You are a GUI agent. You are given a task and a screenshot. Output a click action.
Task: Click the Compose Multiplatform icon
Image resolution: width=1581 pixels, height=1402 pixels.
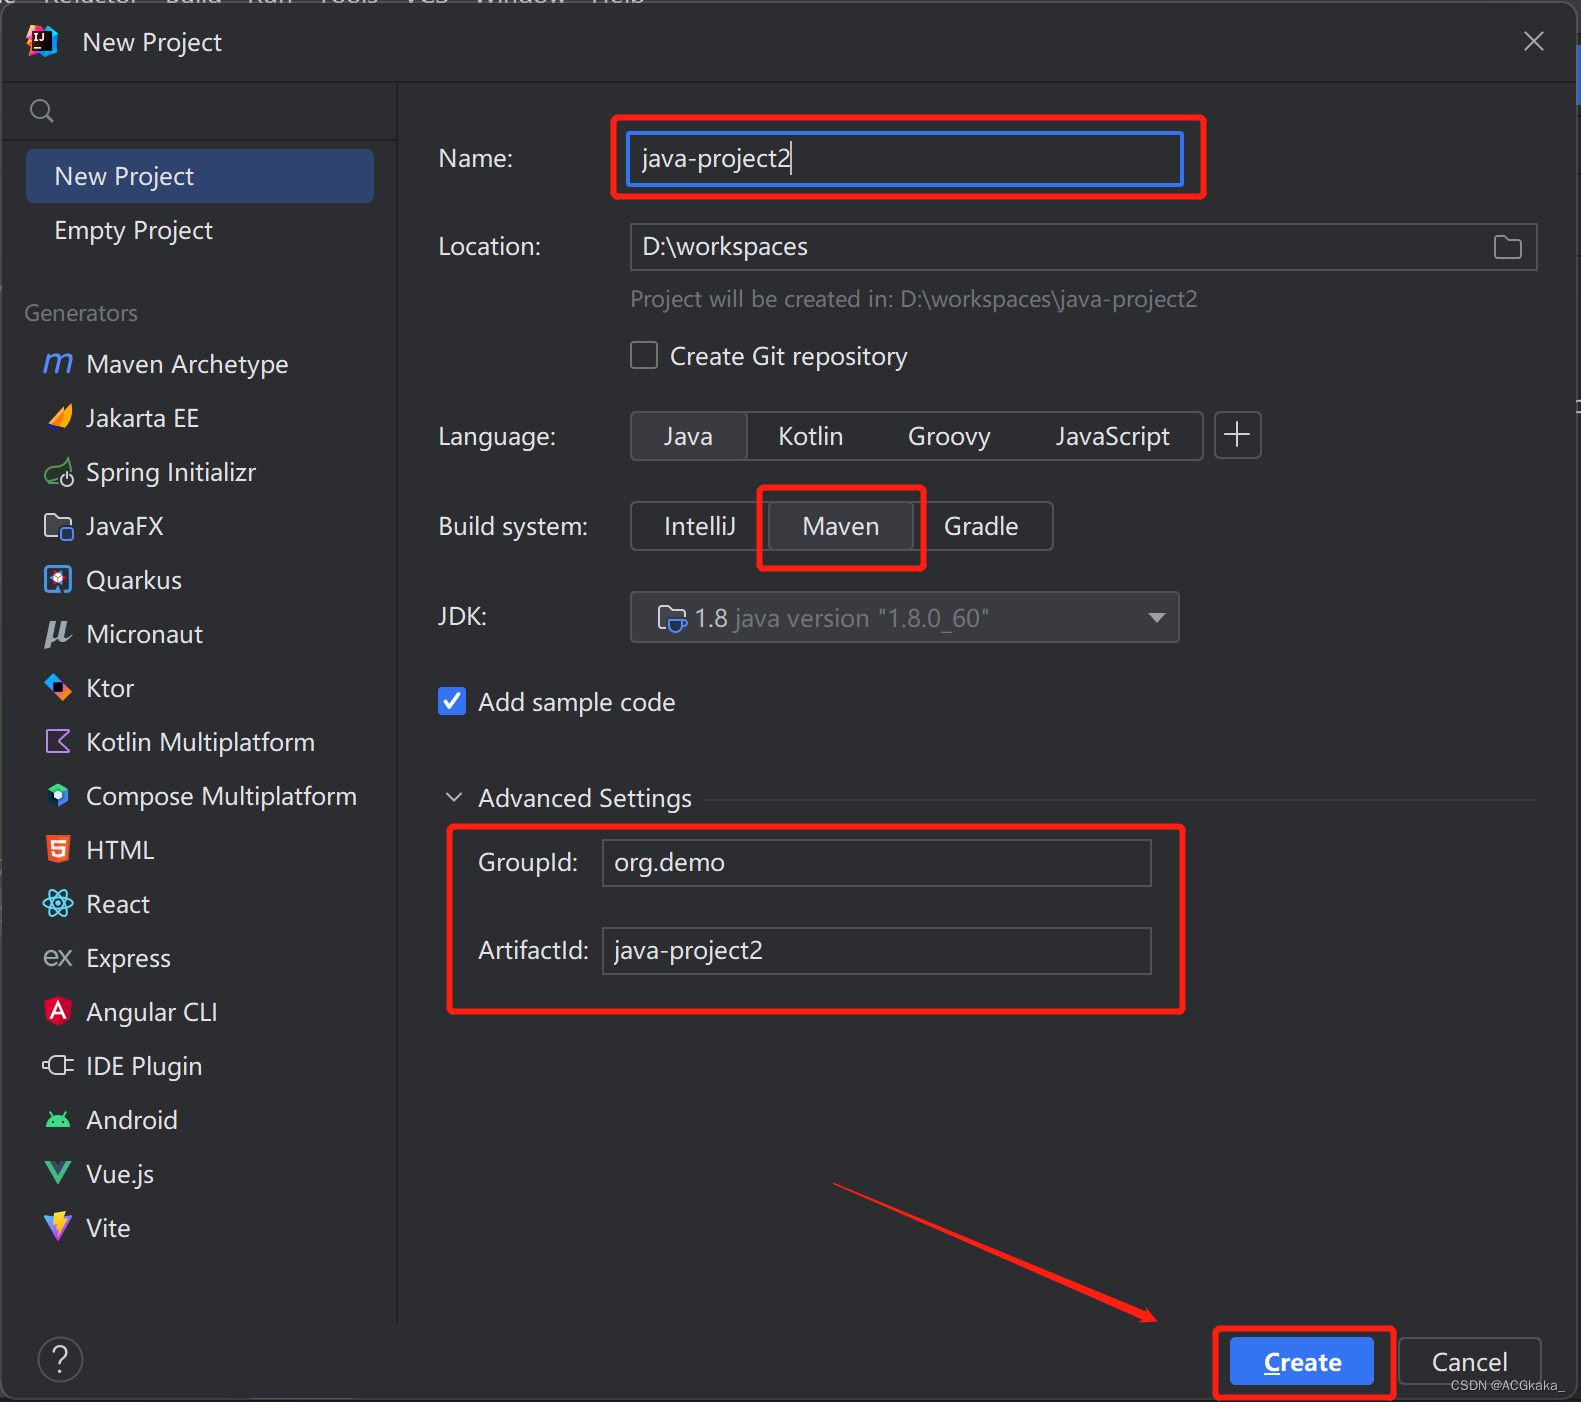click(58, 796)
